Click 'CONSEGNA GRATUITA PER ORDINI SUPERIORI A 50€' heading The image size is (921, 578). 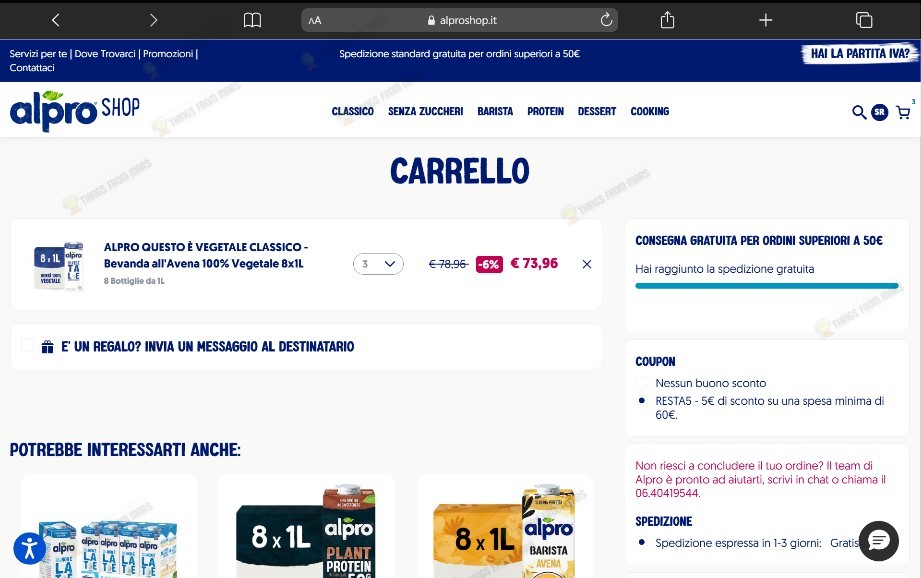759,241
